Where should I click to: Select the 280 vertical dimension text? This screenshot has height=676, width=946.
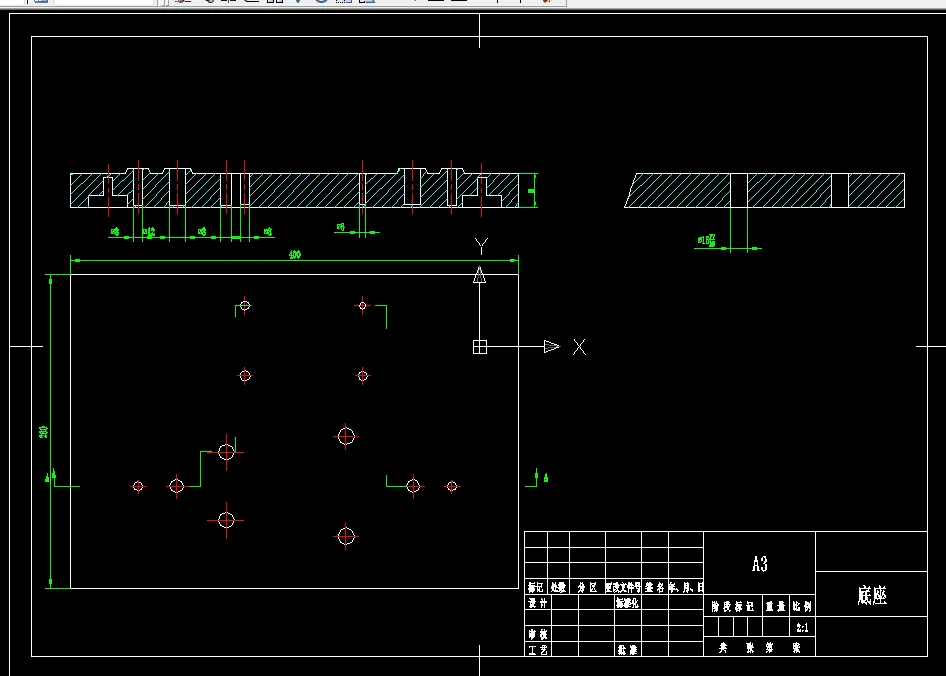coord(43,432)
